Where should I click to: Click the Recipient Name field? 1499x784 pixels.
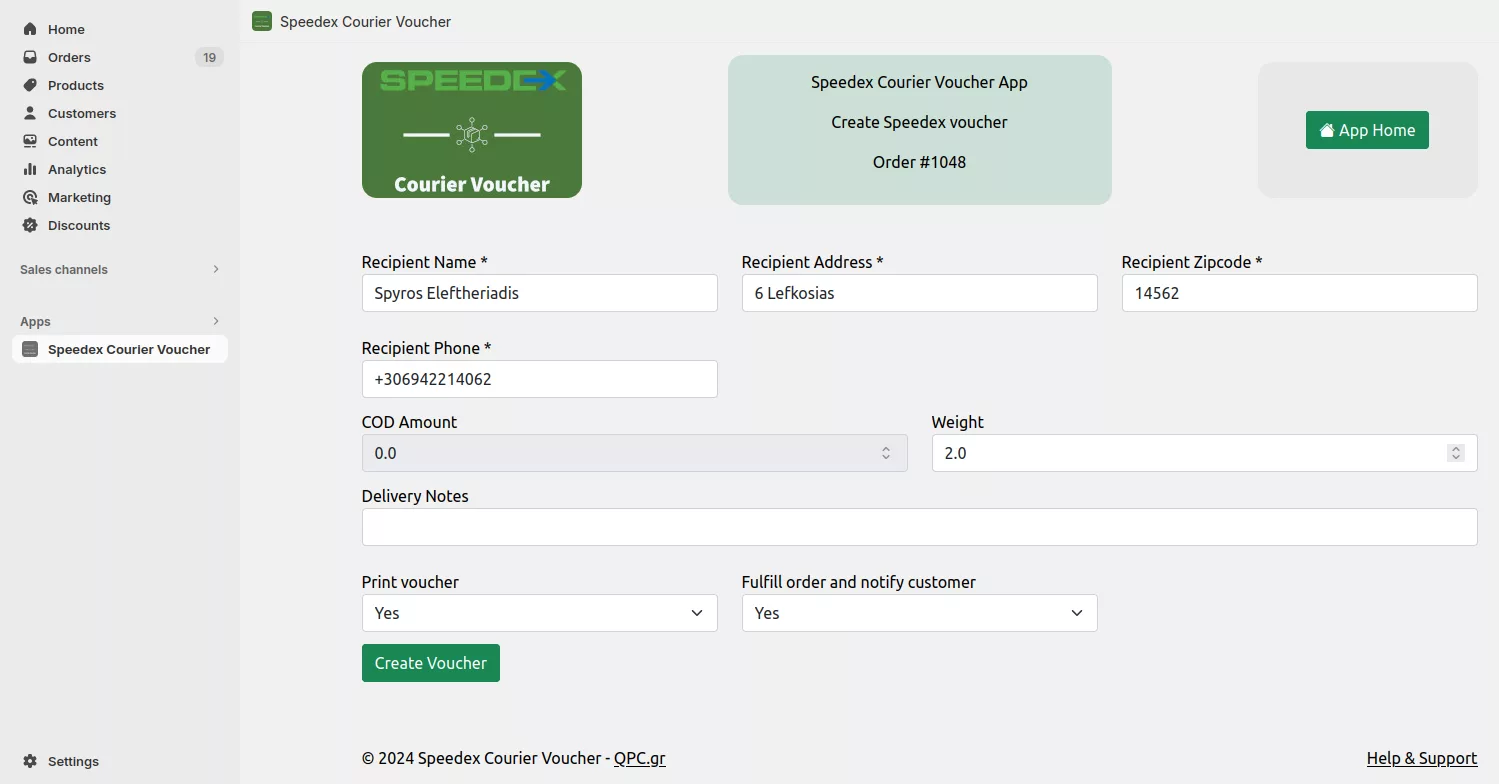coord(540,293)
